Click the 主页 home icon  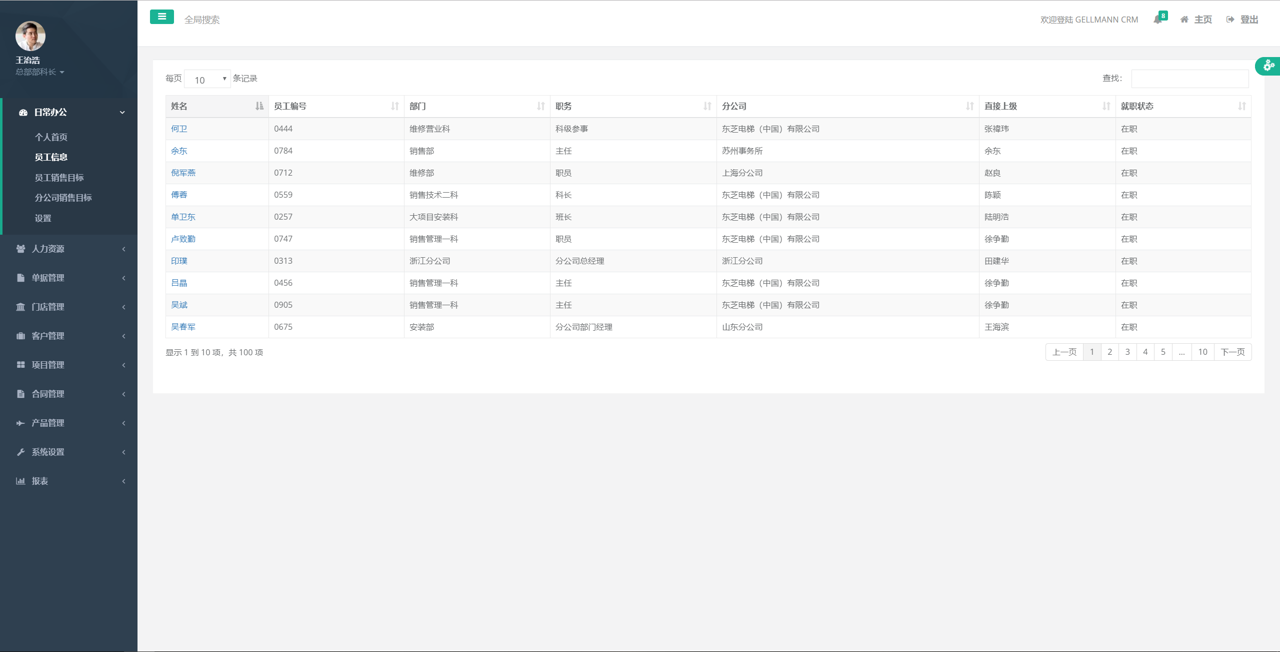coord(1185,20)
